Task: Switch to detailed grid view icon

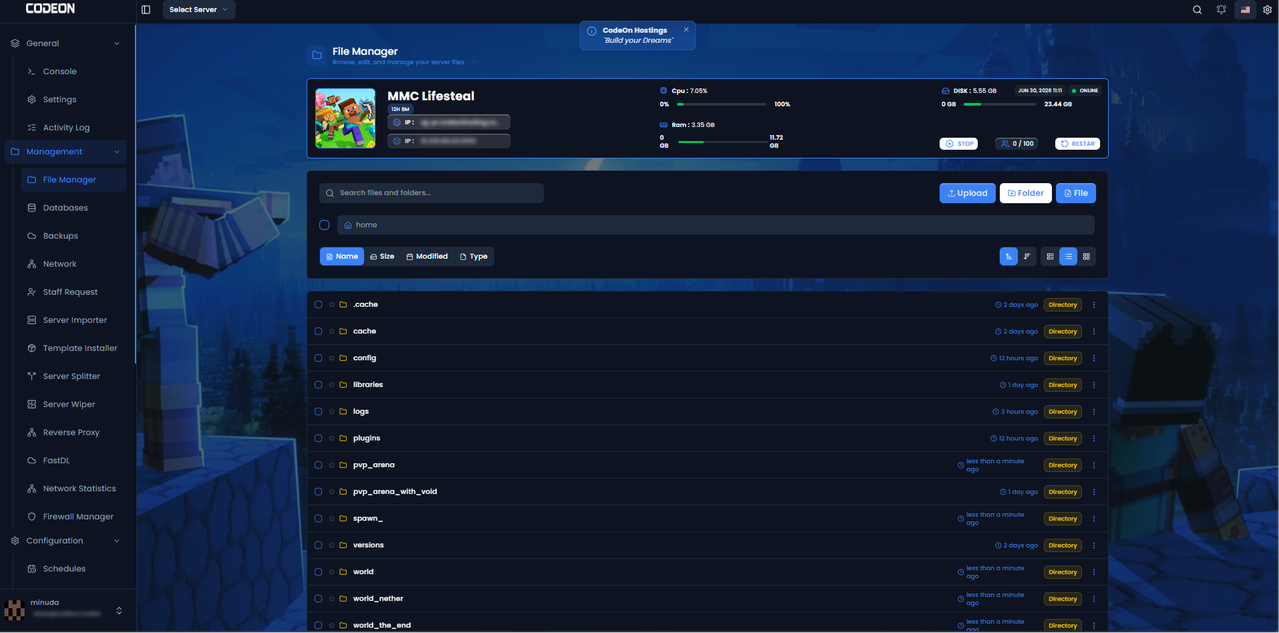Action: (x=1050, y=257)
